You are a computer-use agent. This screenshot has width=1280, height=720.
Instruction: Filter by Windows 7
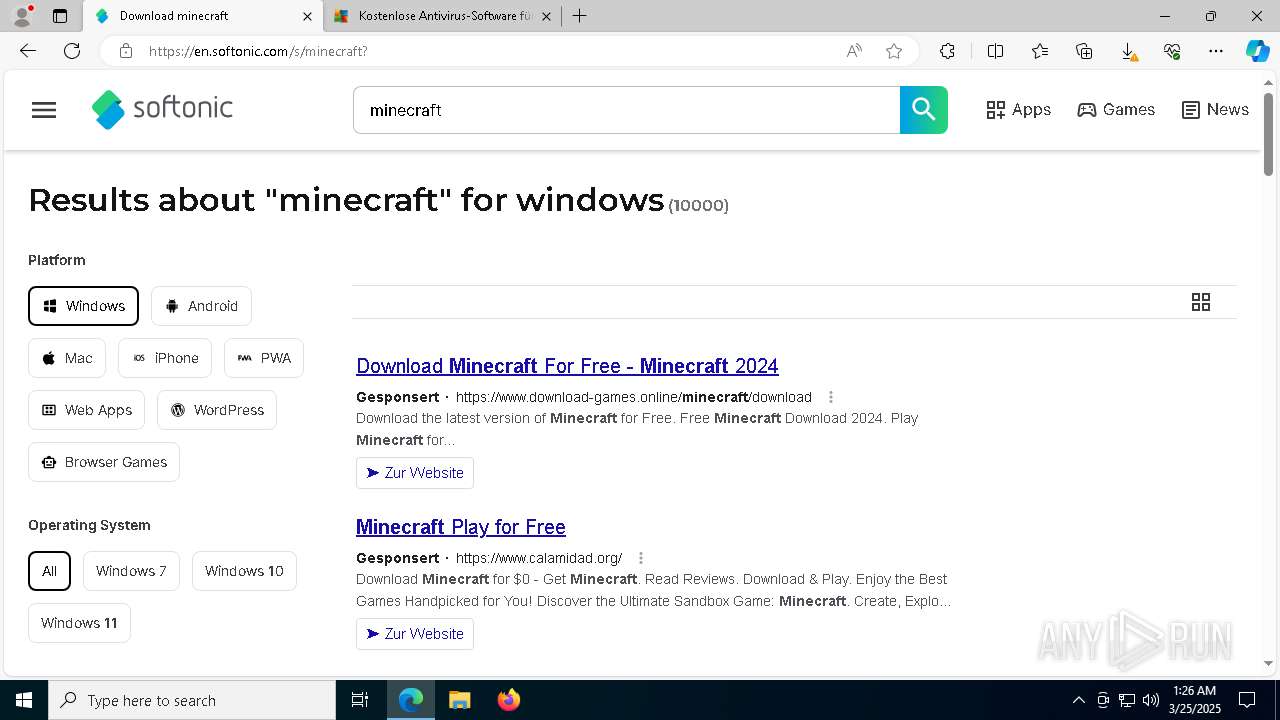point(131,571)
